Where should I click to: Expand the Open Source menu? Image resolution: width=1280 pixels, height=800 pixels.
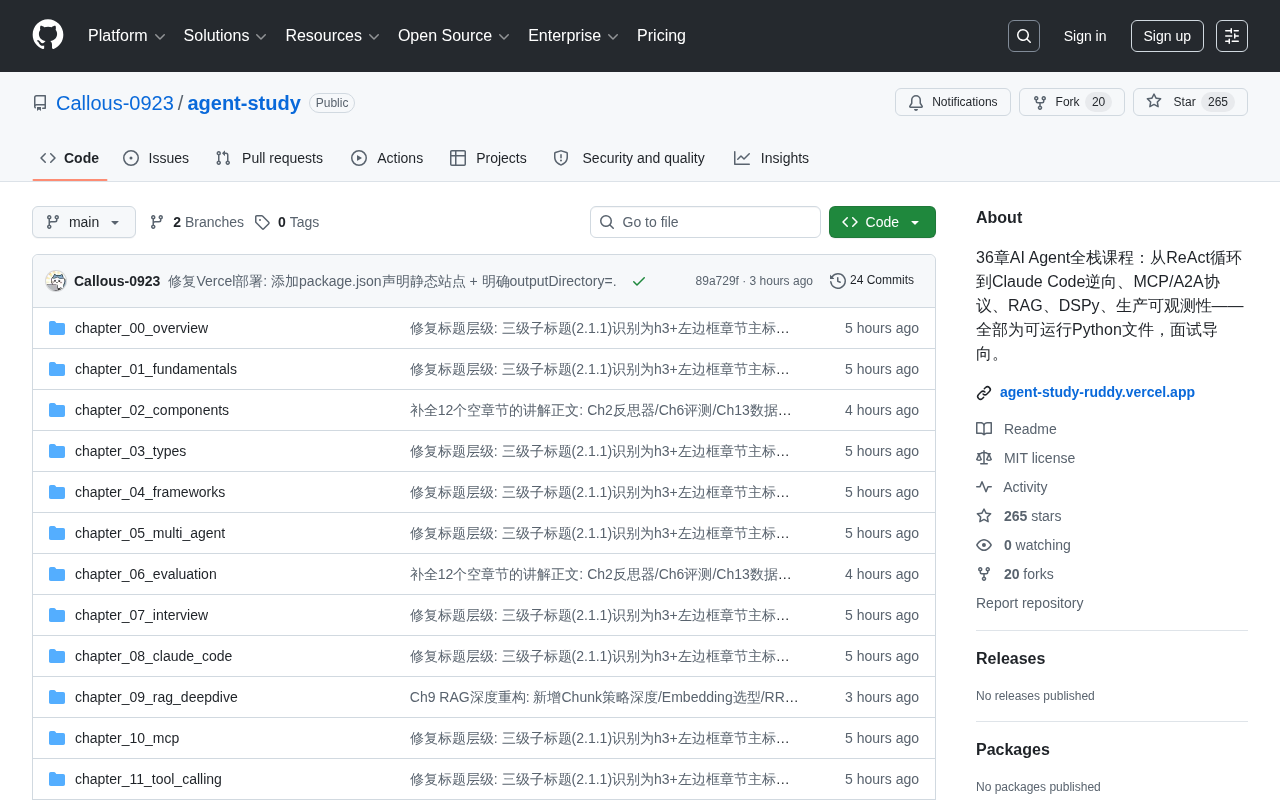pos(454,36)
